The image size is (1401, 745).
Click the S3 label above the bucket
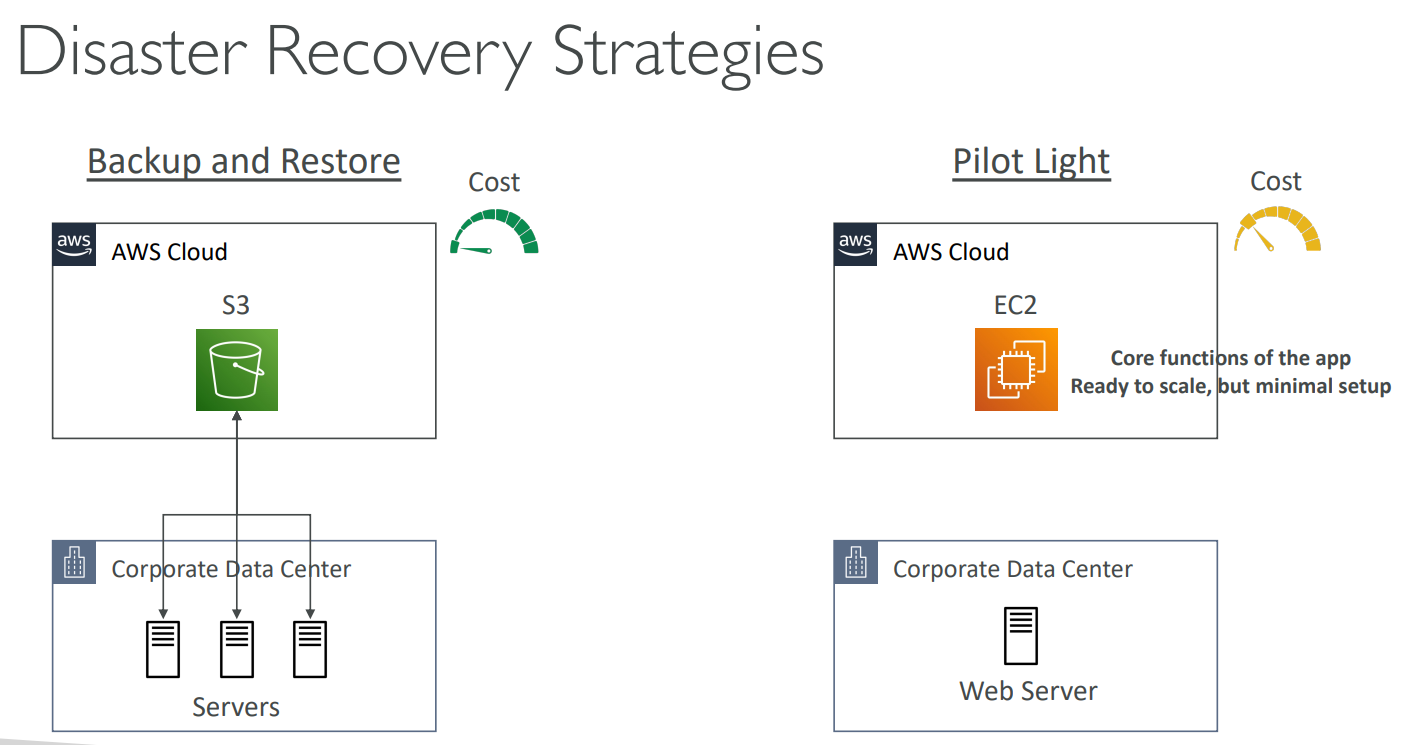point(236,305)
